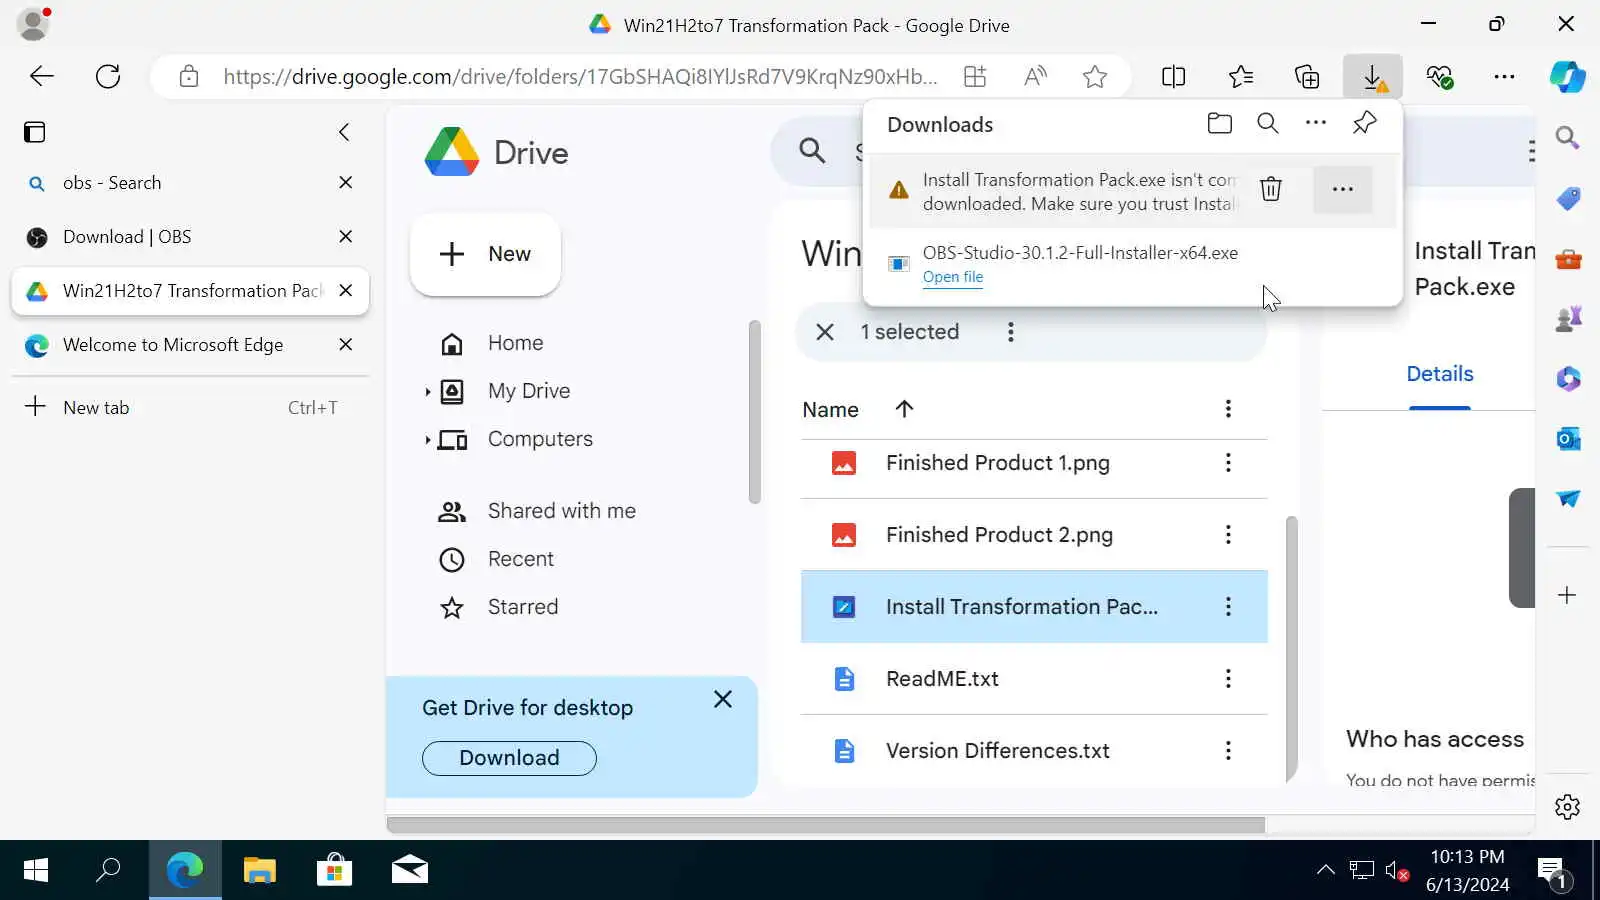
Task: Open Edge sidebar Search icon
Action: coord(1567,138)
